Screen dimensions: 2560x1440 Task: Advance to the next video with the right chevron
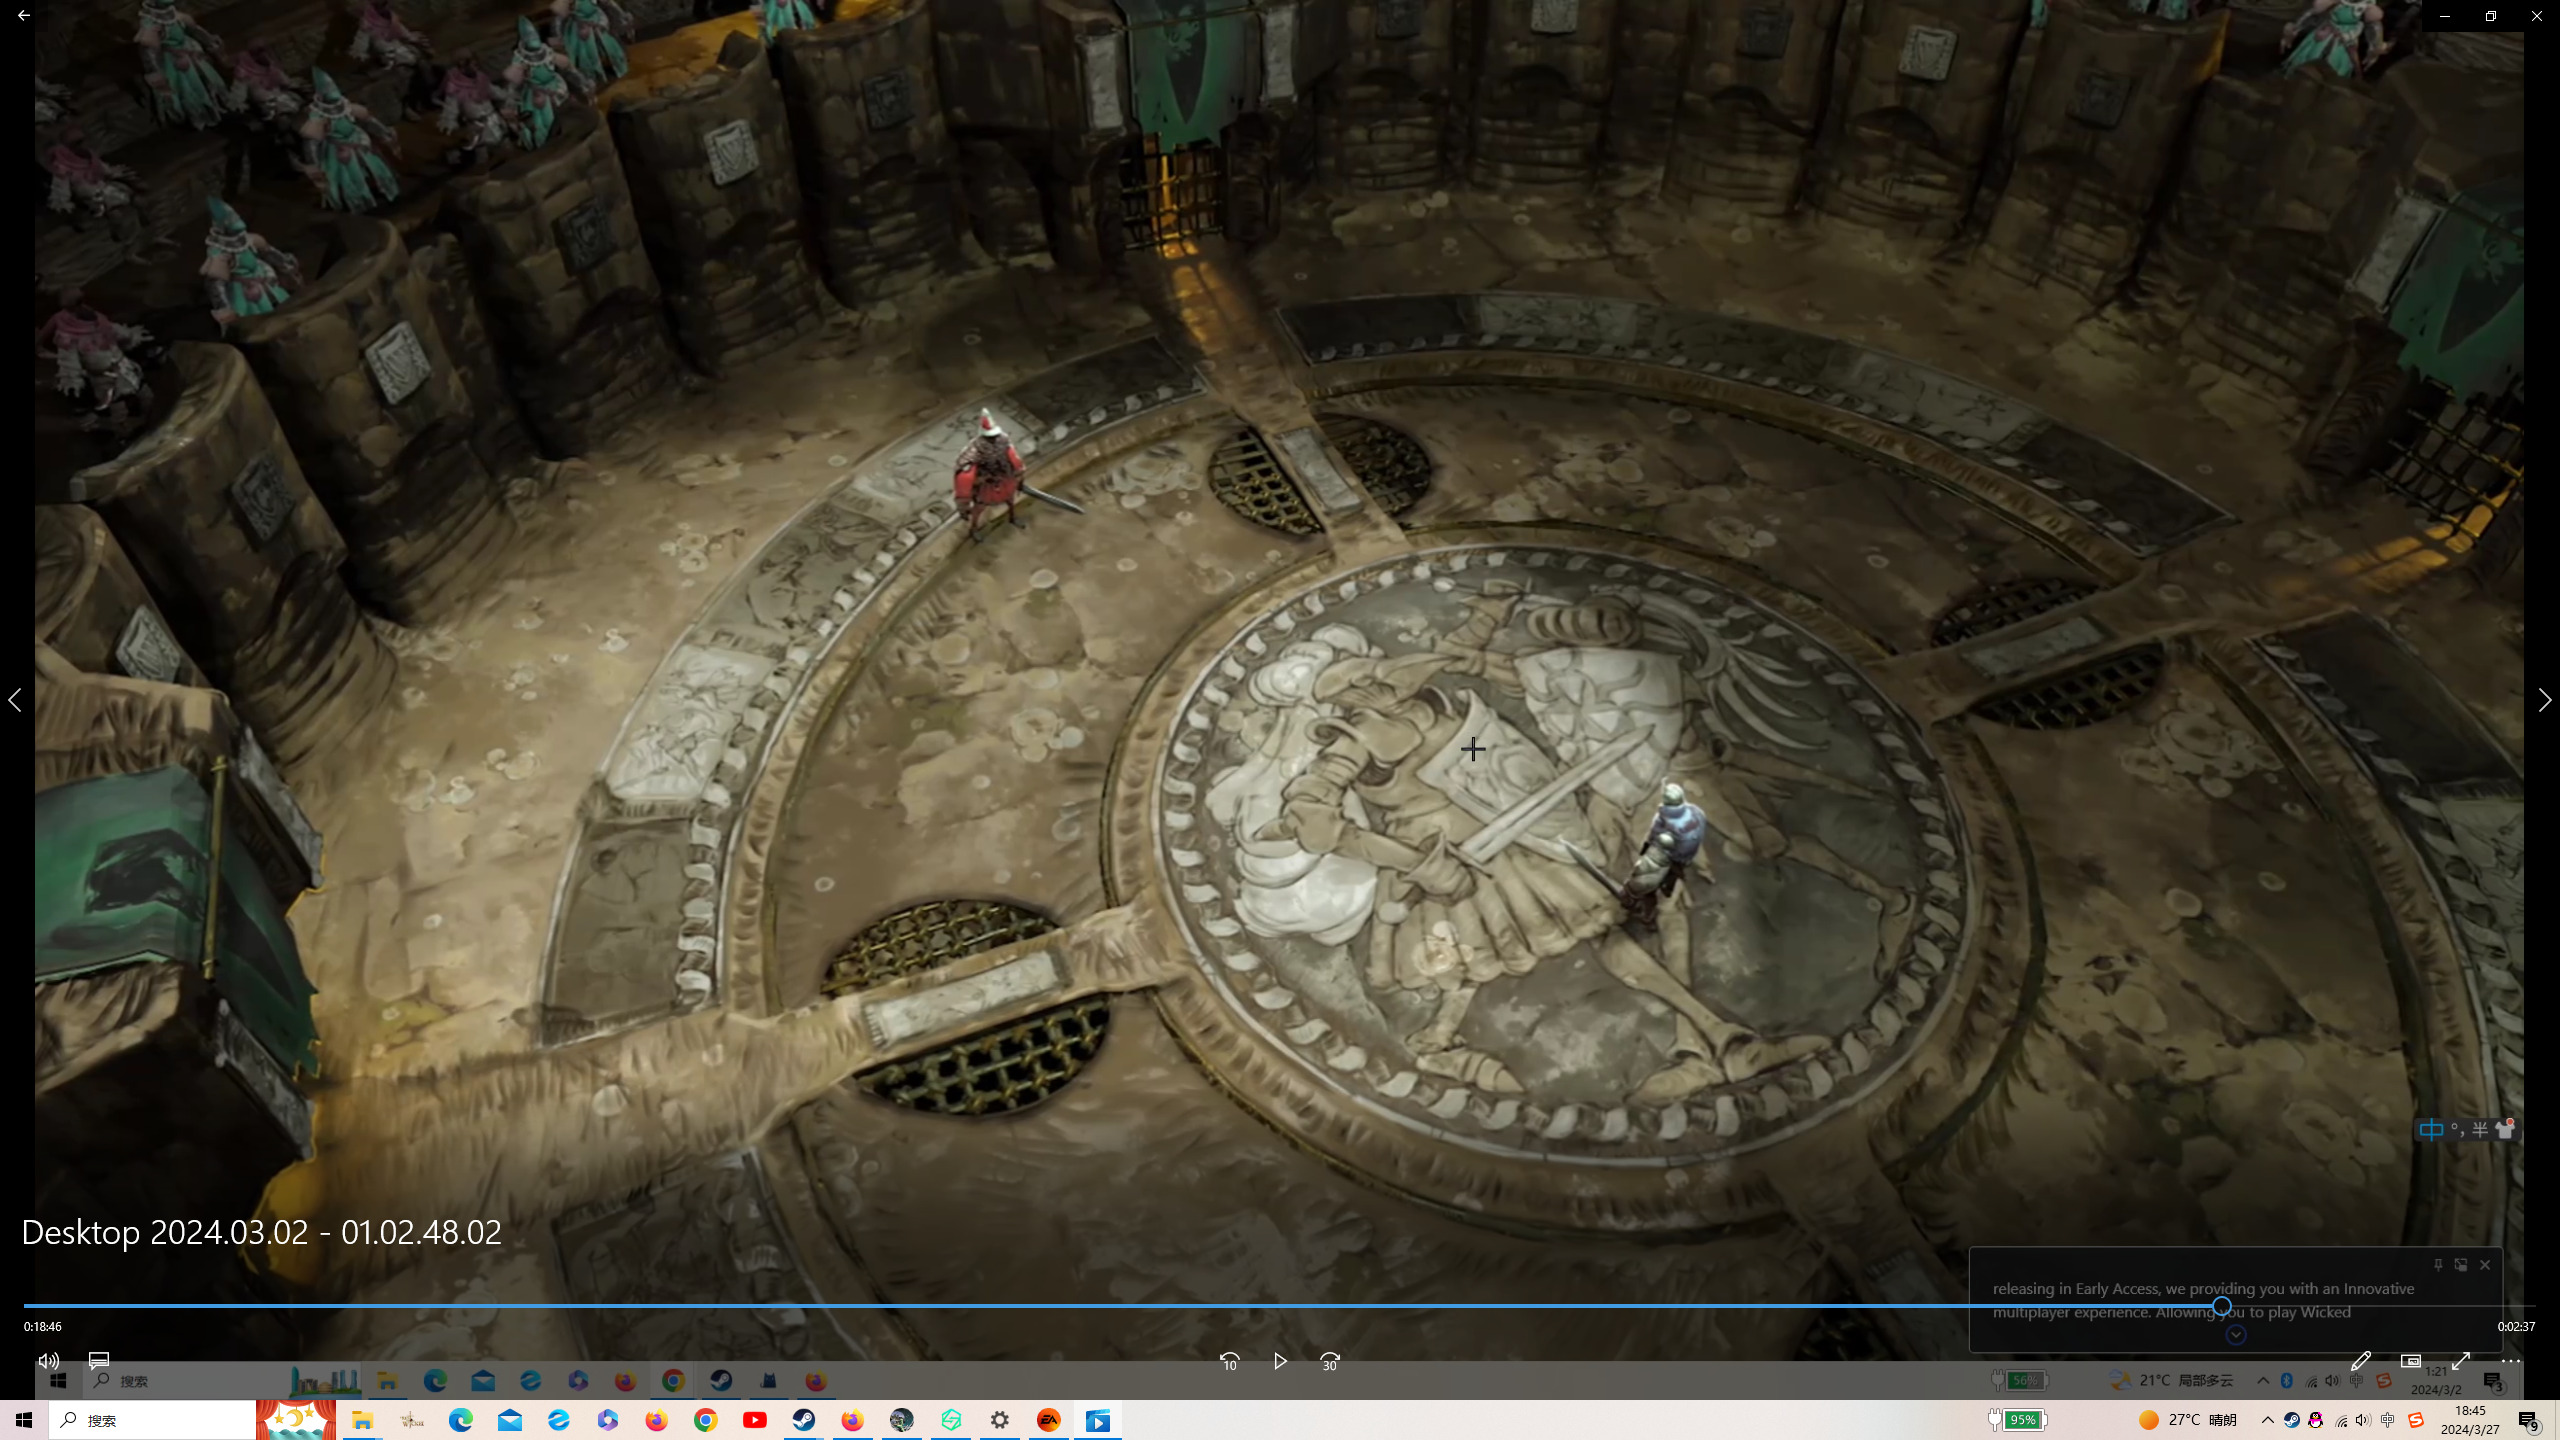click(x=2544, y=700)
